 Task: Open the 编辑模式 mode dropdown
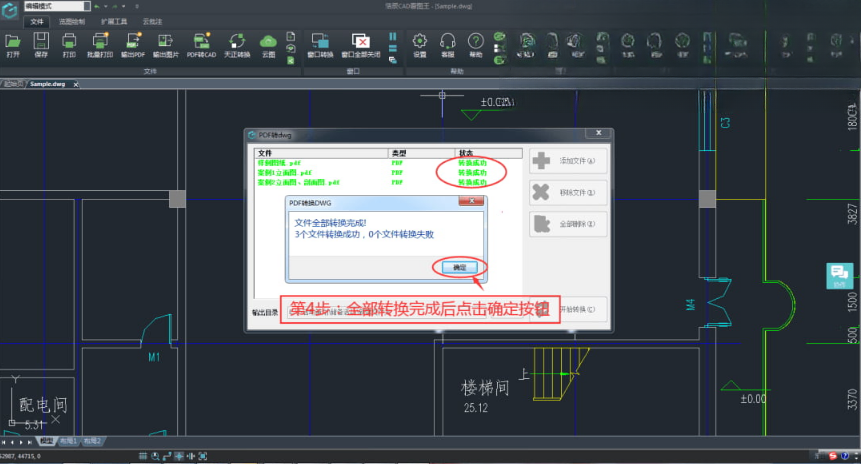[57, 6]
